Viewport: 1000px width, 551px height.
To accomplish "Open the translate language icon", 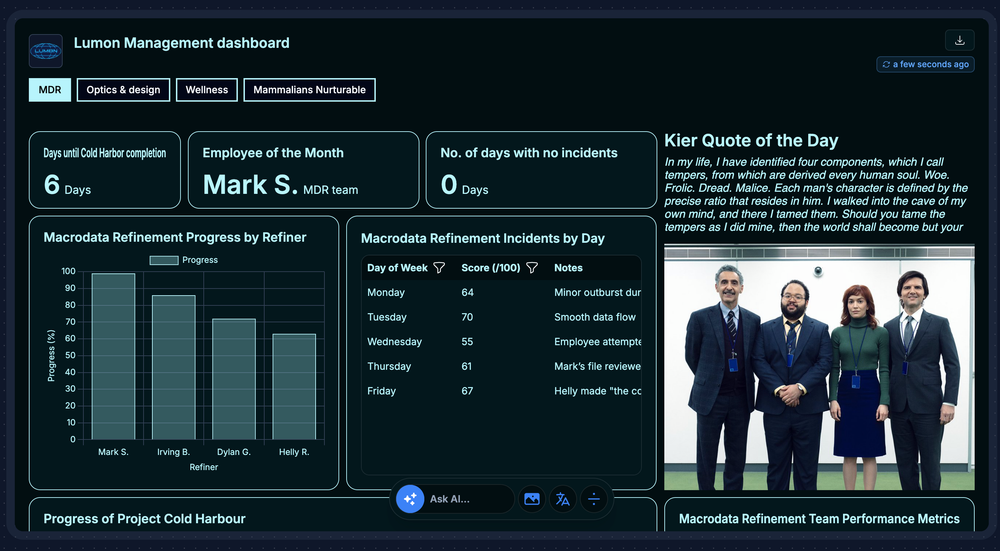I will coord(563,499).
